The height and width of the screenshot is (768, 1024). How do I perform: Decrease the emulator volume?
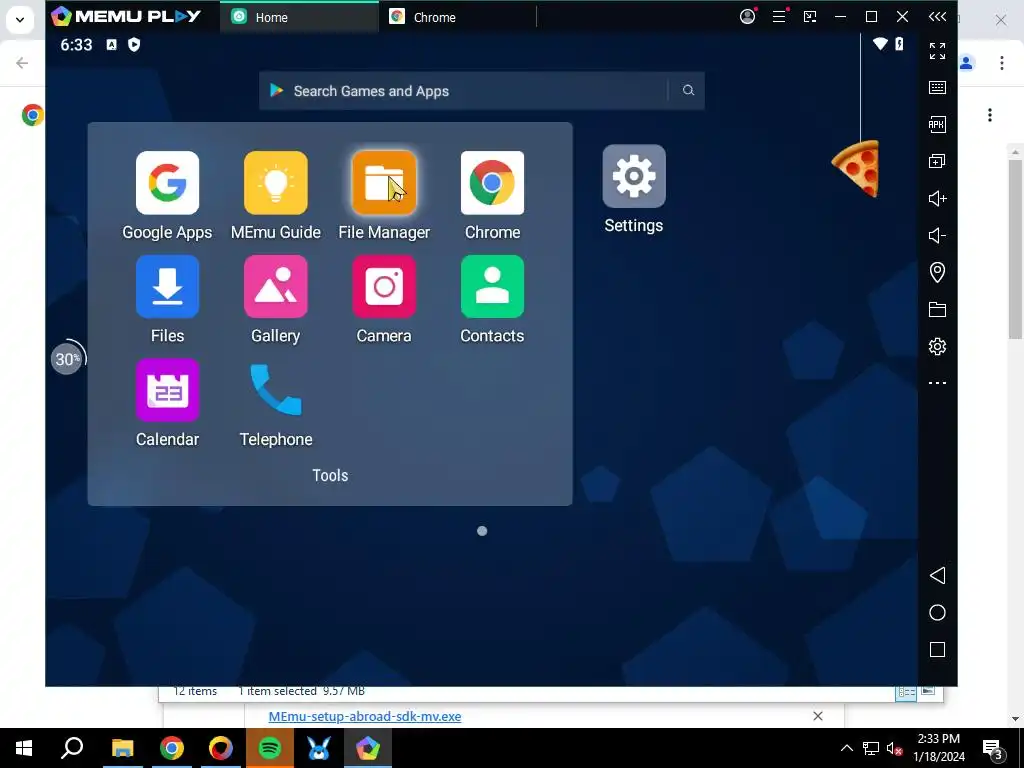(937, 235)
